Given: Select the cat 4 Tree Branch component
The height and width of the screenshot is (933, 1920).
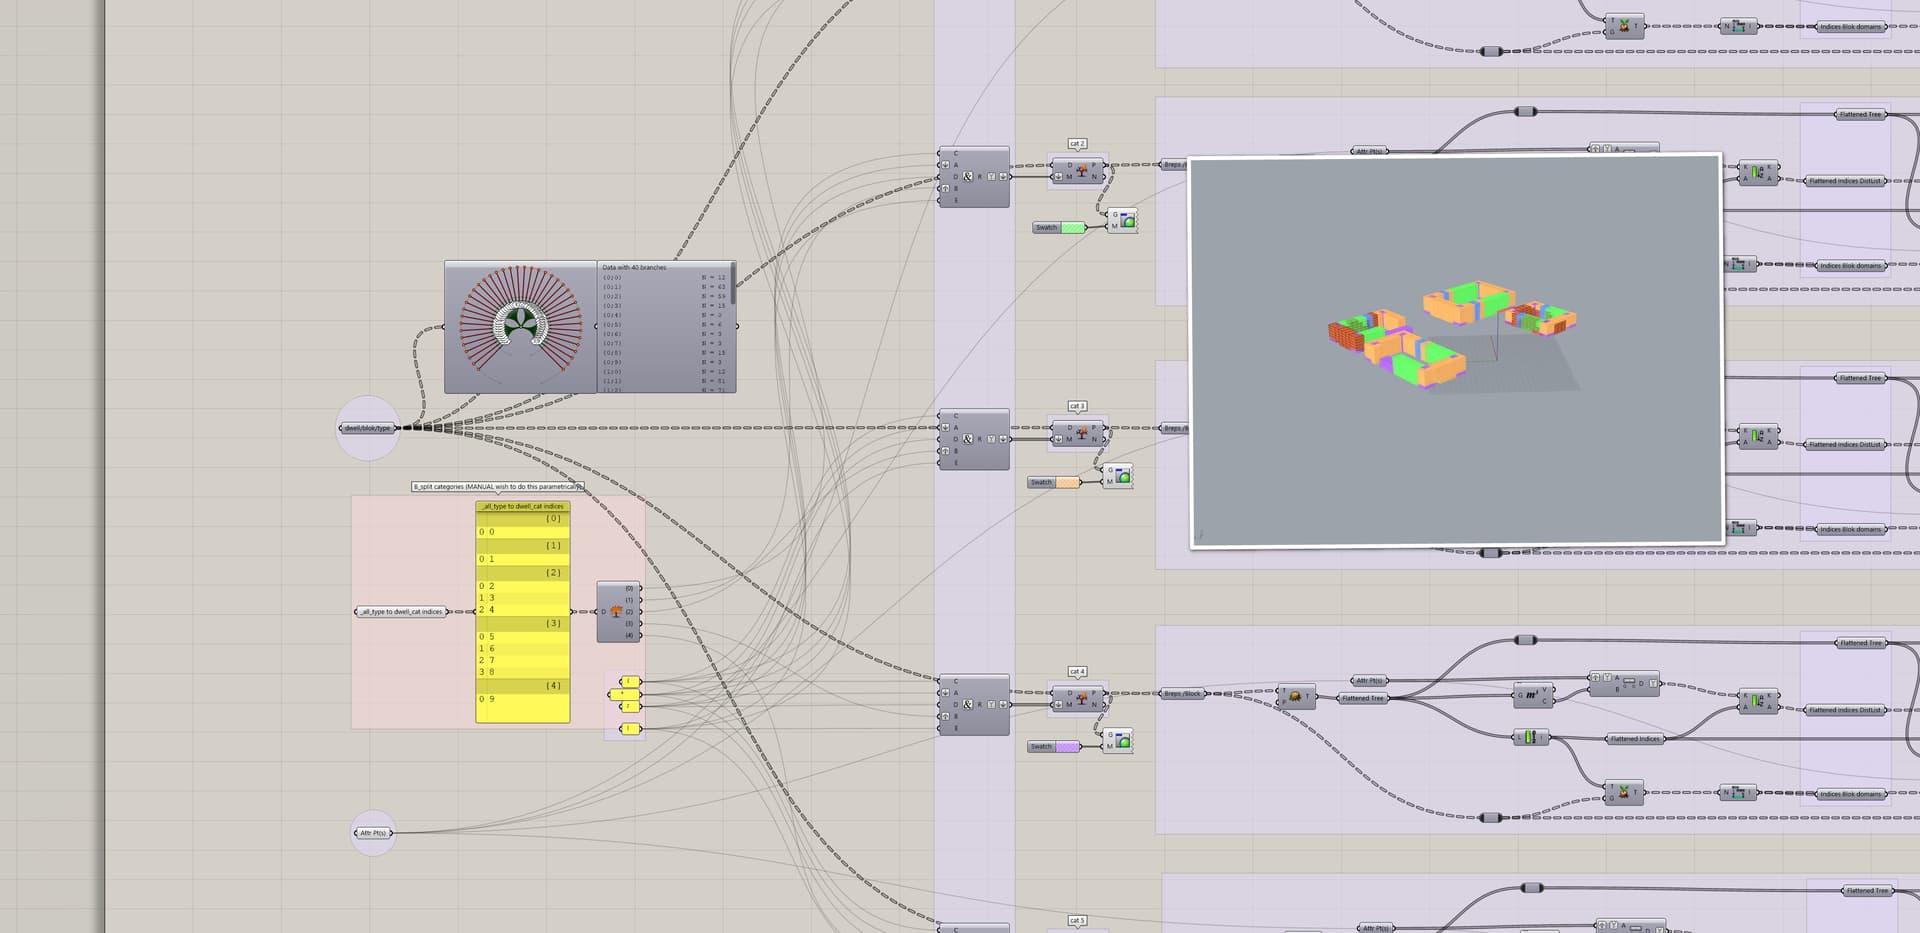Looking at the screenshot, I should (x=1077, y=698).
